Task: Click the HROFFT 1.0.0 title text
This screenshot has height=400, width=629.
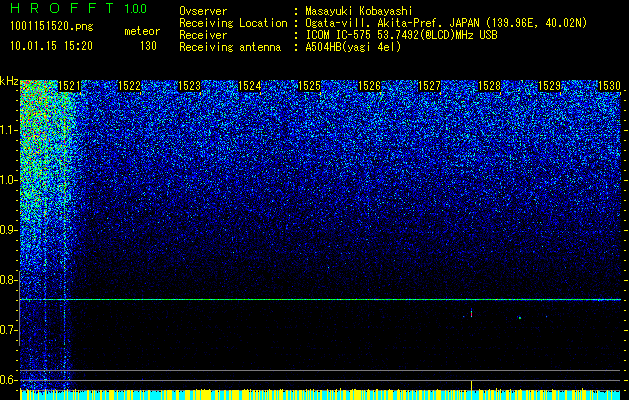Action: 79,8
